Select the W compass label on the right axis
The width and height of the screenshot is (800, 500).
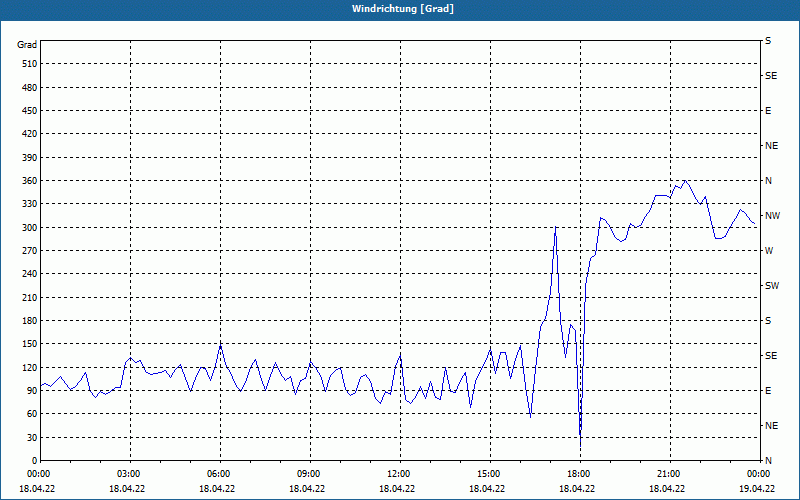tap(769, 251)
